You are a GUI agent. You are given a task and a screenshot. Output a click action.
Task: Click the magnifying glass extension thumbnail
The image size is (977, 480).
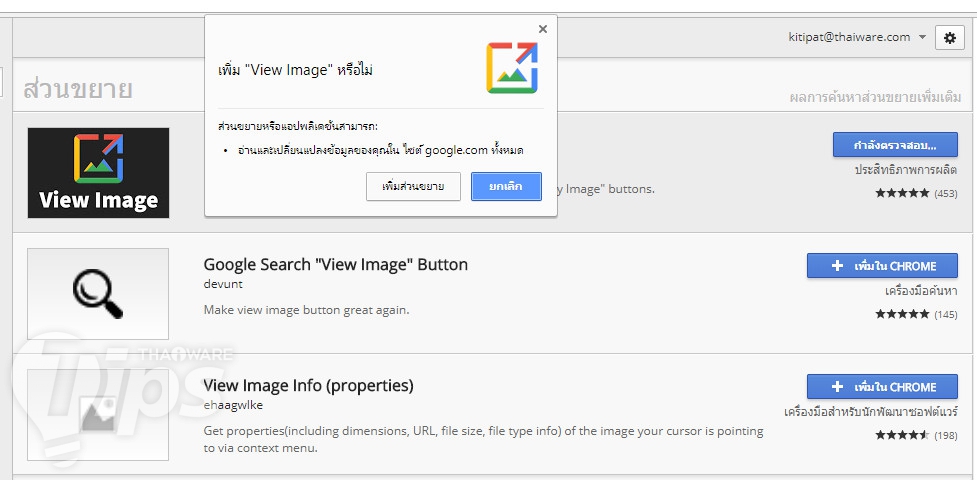click(x=98, y=293)
